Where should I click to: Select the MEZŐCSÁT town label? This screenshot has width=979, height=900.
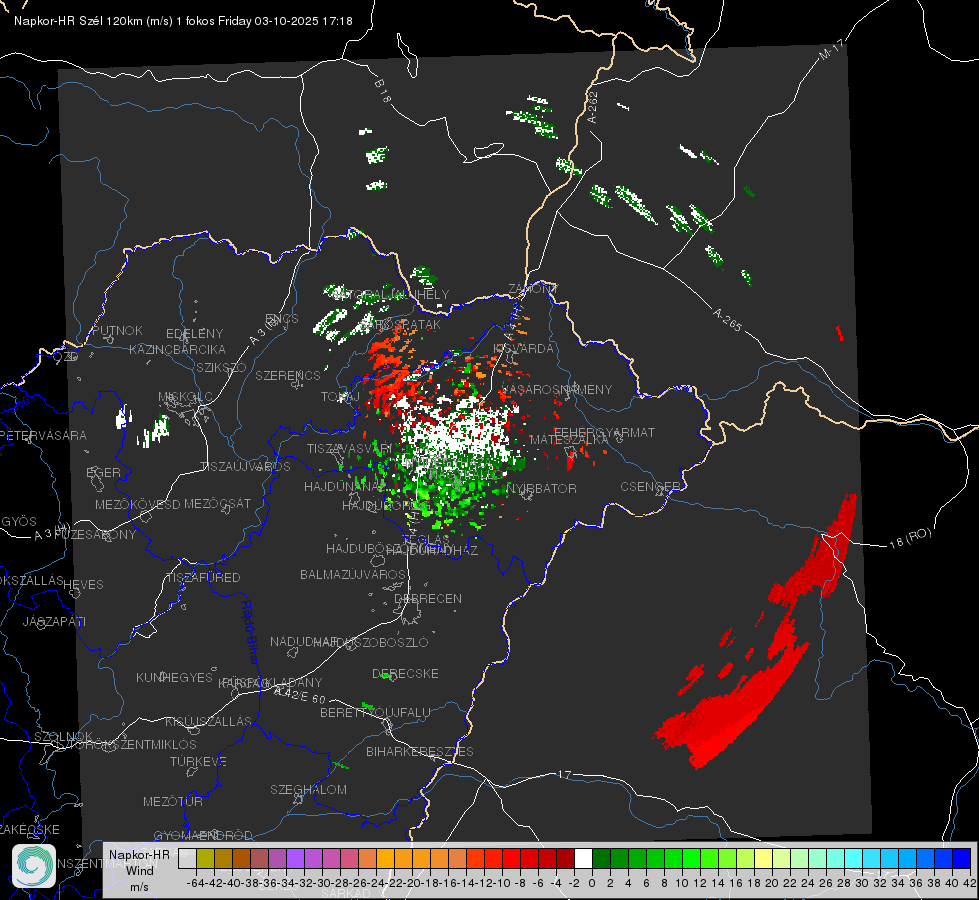[x=217, y=503]
